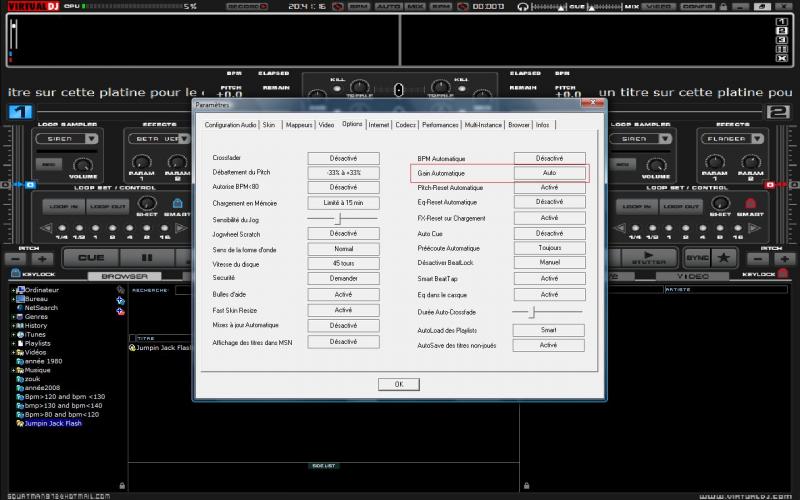Click the right deck pitch plus button

click(x=784, y=259)
